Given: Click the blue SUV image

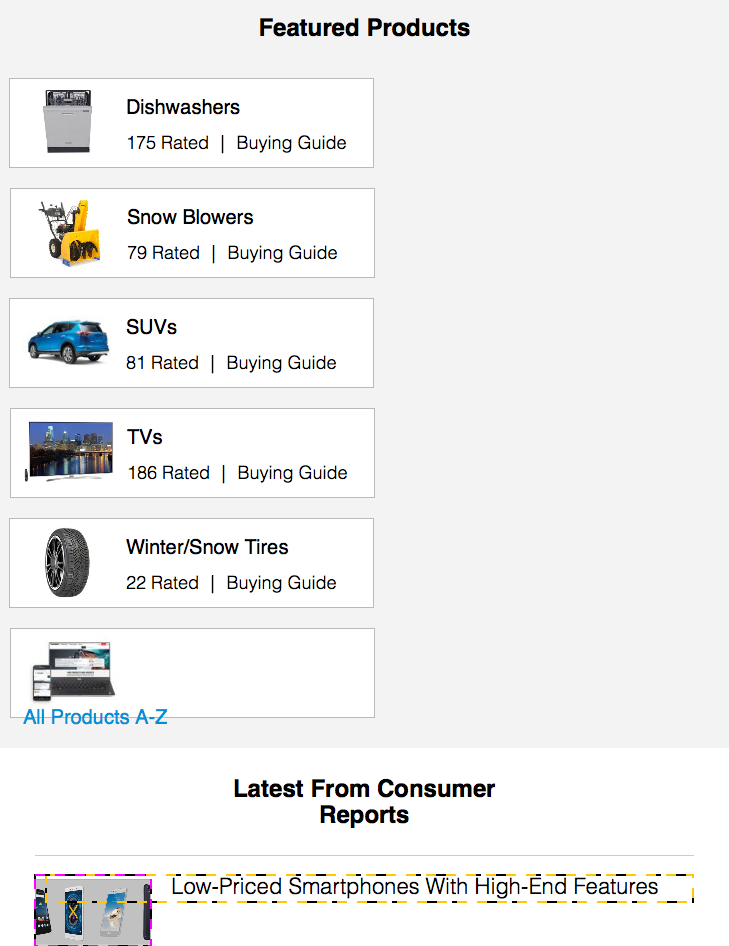Looking at the screenshot, I should click(x=68, y=341).
